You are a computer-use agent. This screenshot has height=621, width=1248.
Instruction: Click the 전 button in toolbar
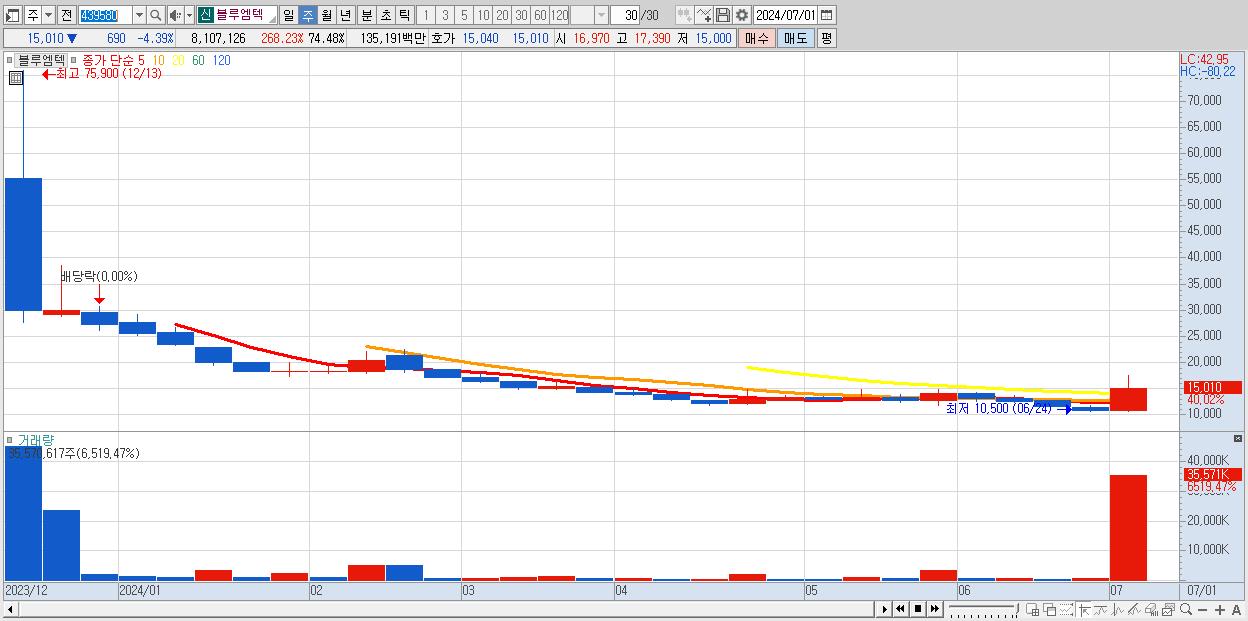point(66,15)
